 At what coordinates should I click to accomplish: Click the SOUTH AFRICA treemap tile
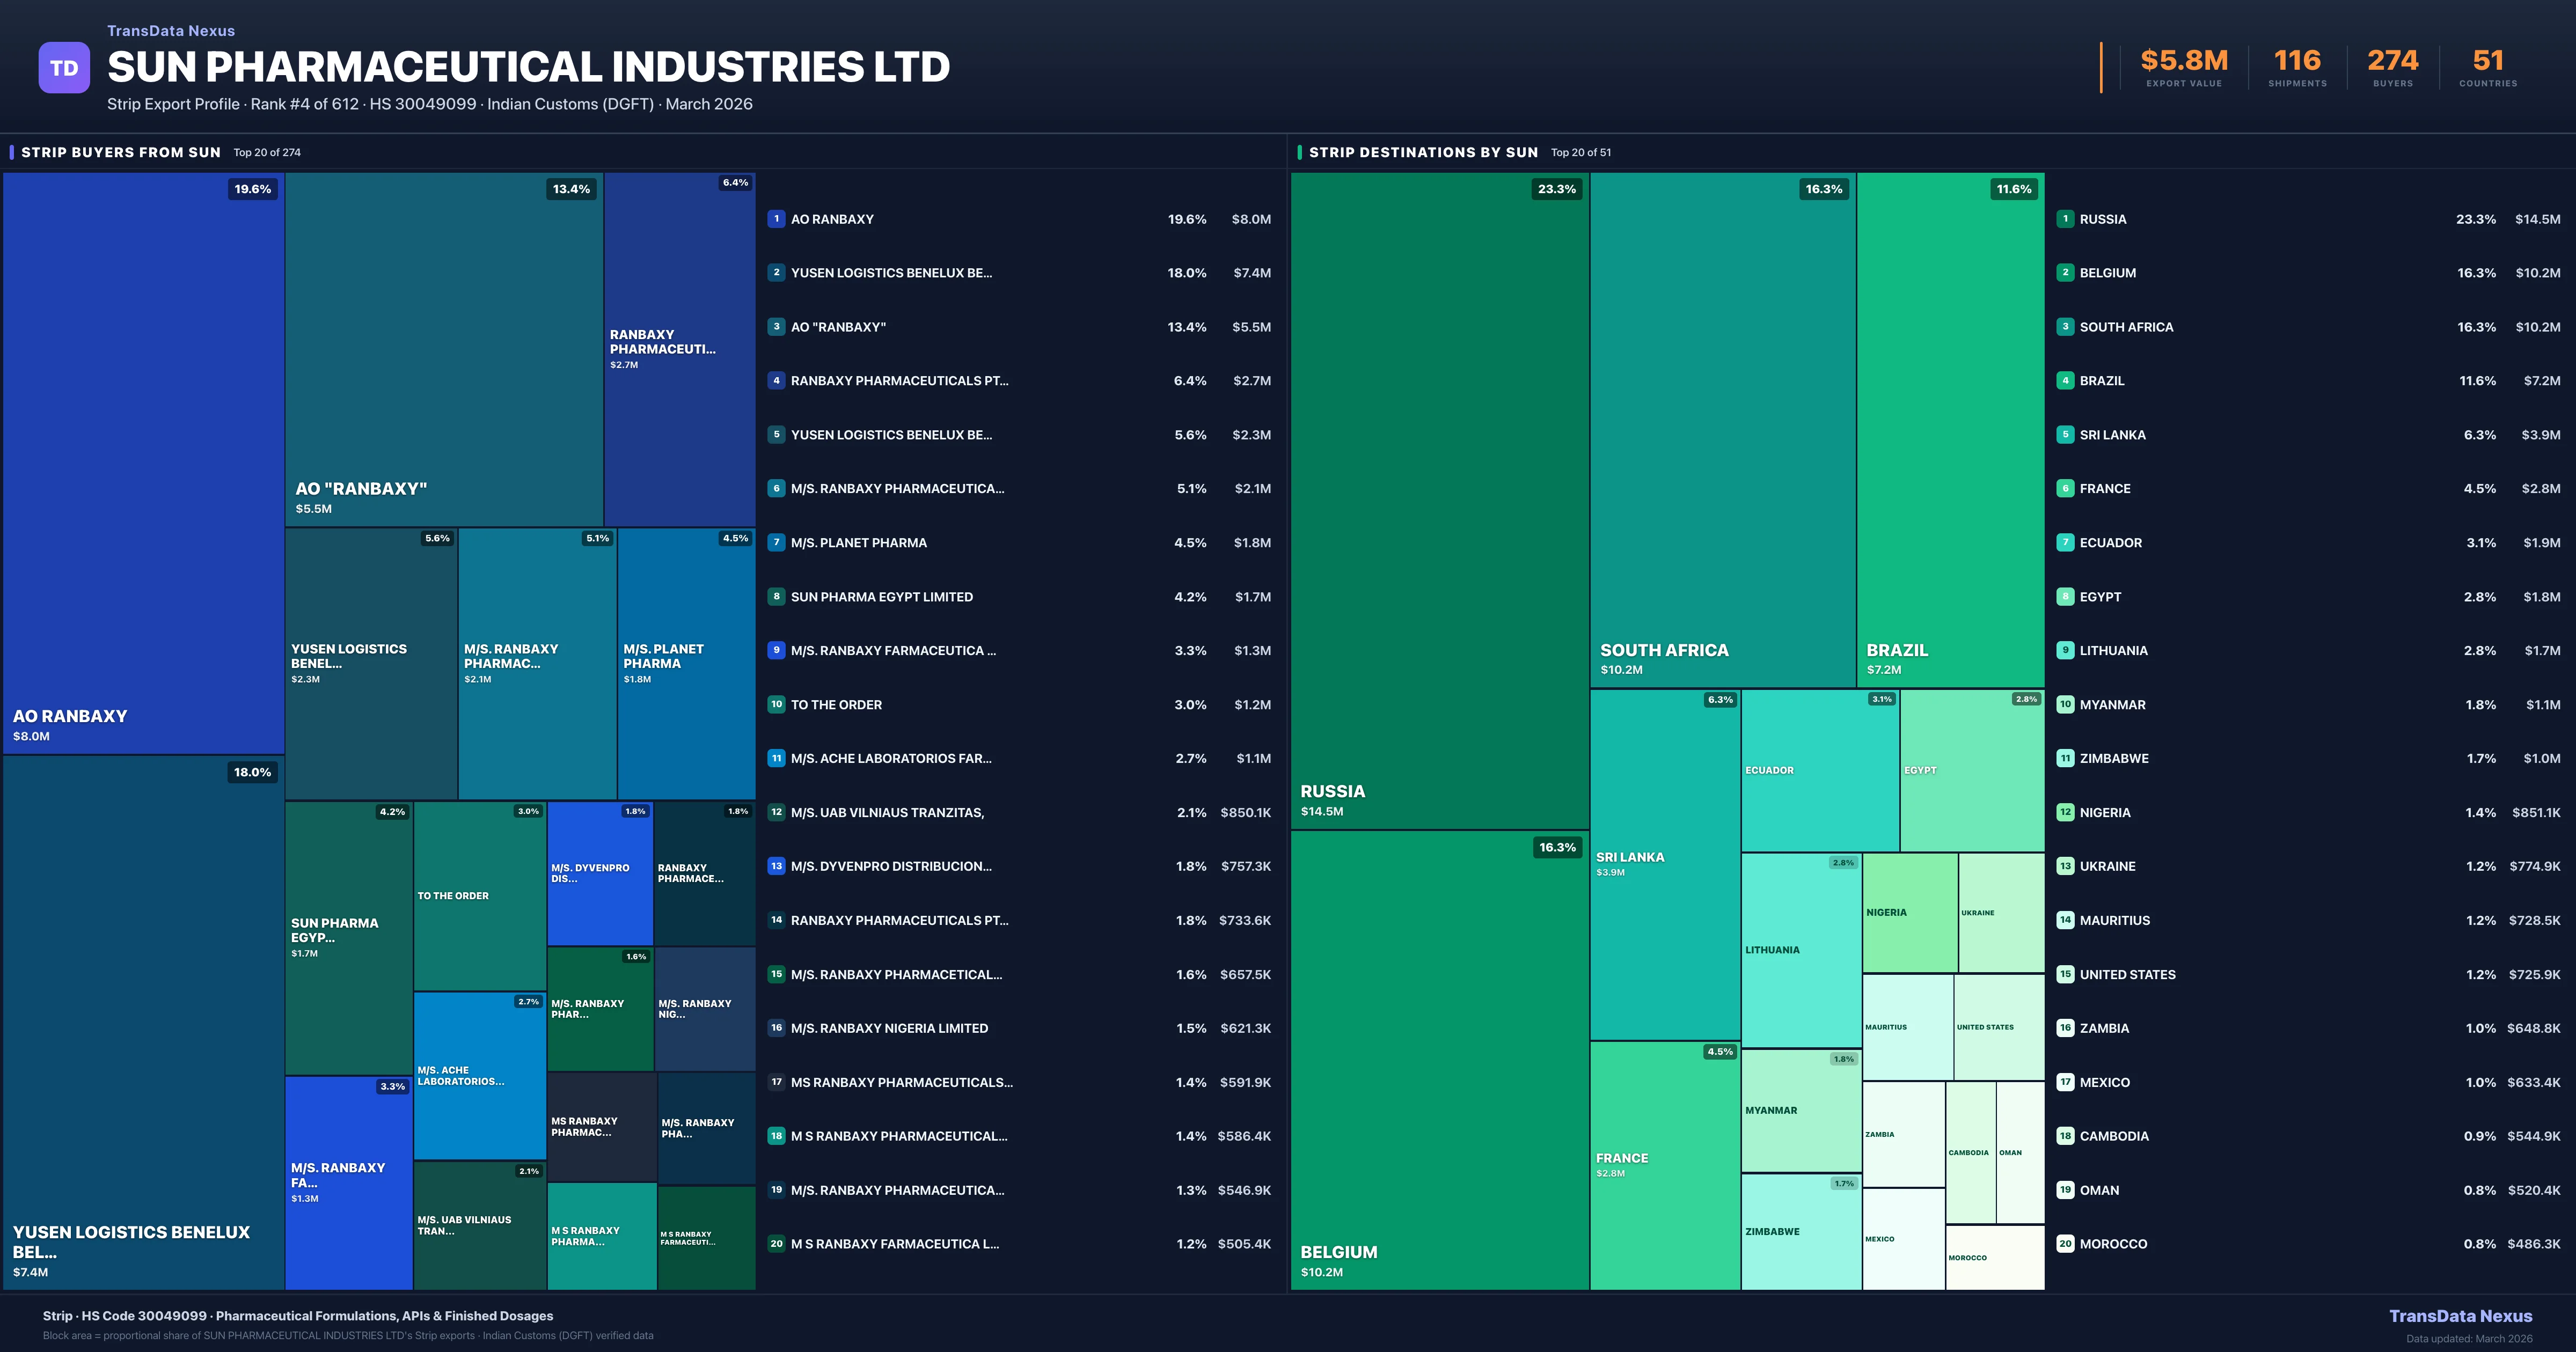coord(1722,430)
